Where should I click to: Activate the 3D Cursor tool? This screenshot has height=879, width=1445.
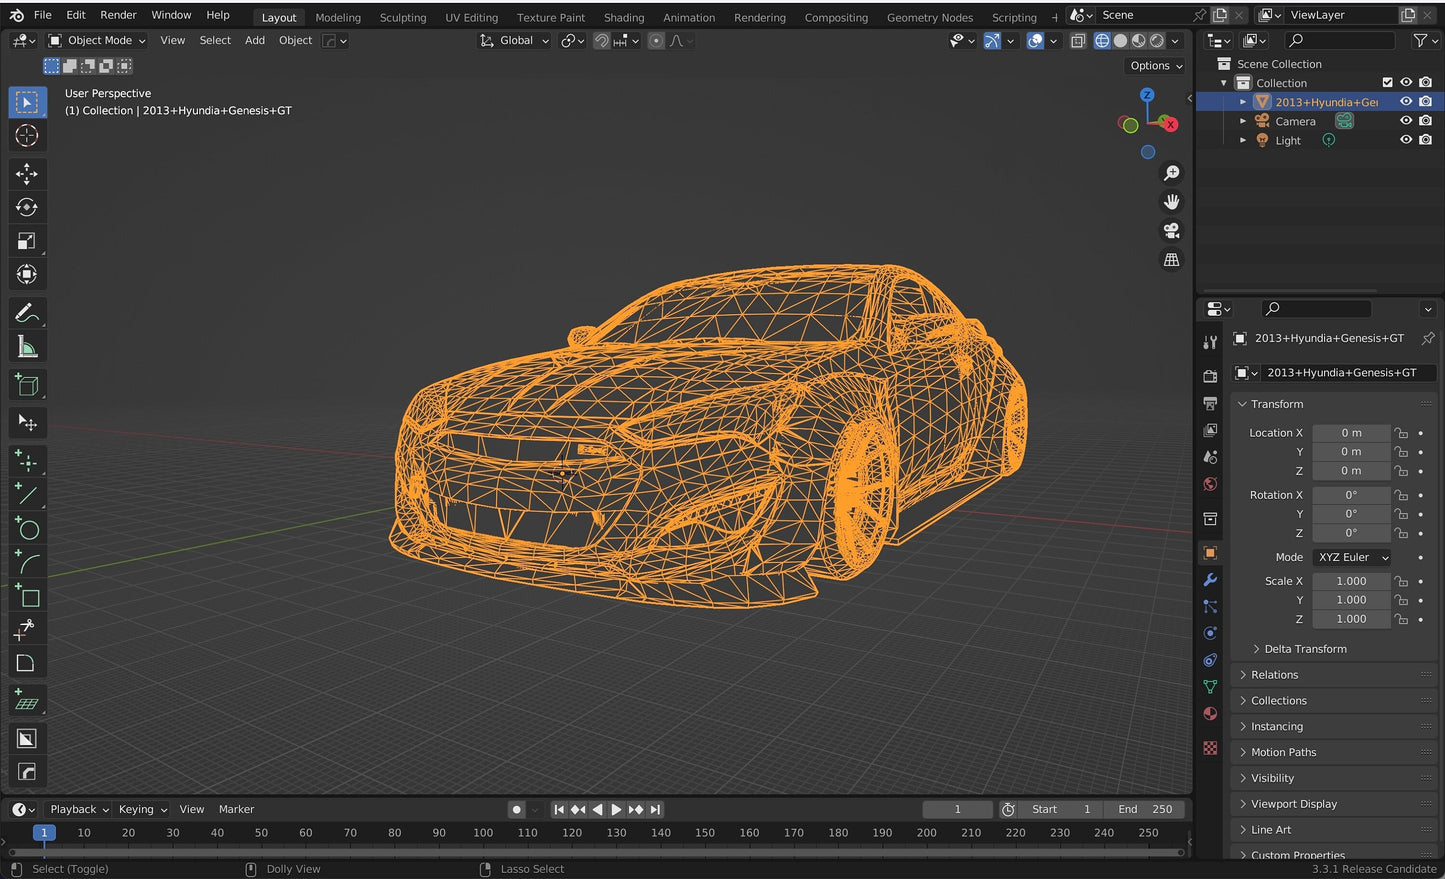pyautogui.click(x=27, y=135)
